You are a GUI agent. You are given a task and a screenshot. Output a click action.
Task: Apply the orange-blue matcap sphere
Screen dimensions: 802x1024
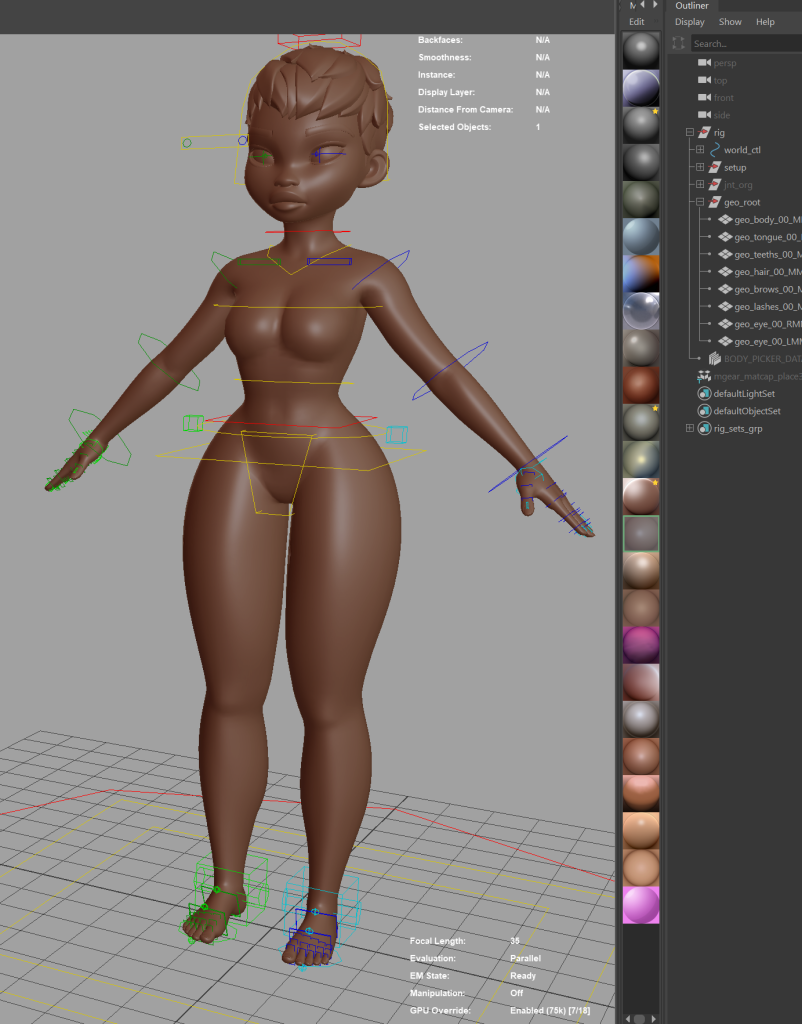coord(641,273)
